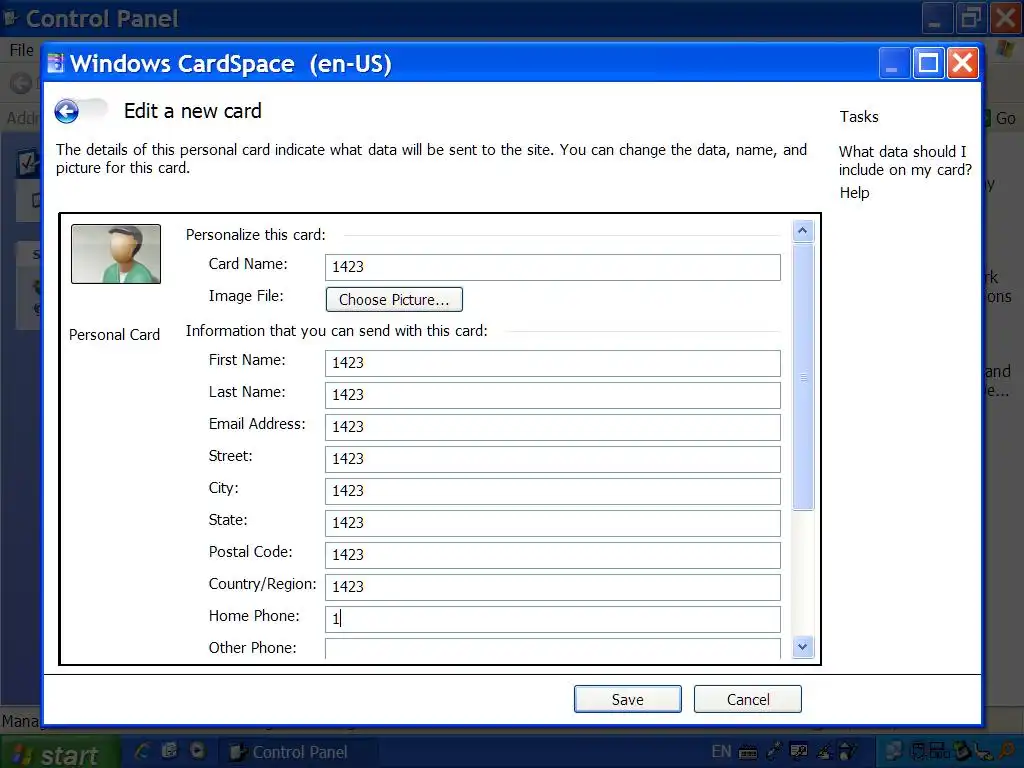Image resolution: width=1024 pixels, height=768 pixels.
Task: Click the keyboard icon in language bar
Action: (x=748, y=752)
